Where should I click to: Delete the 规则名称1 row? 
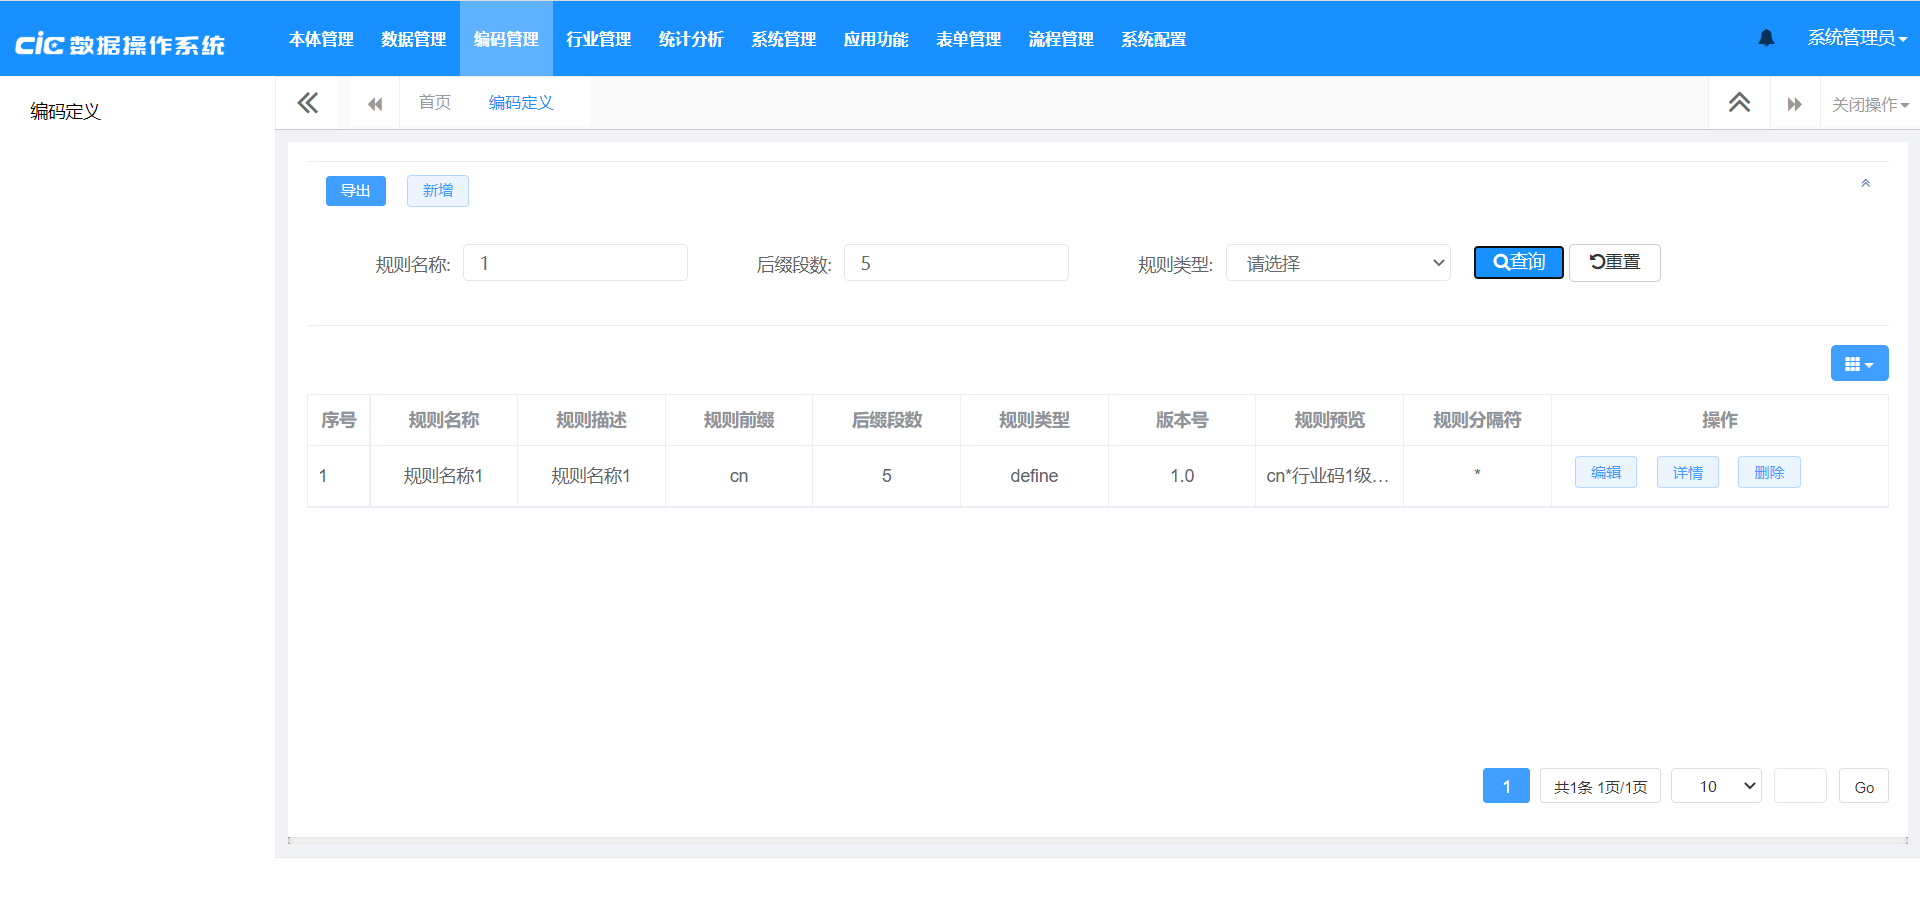[x=1768, y=472]
